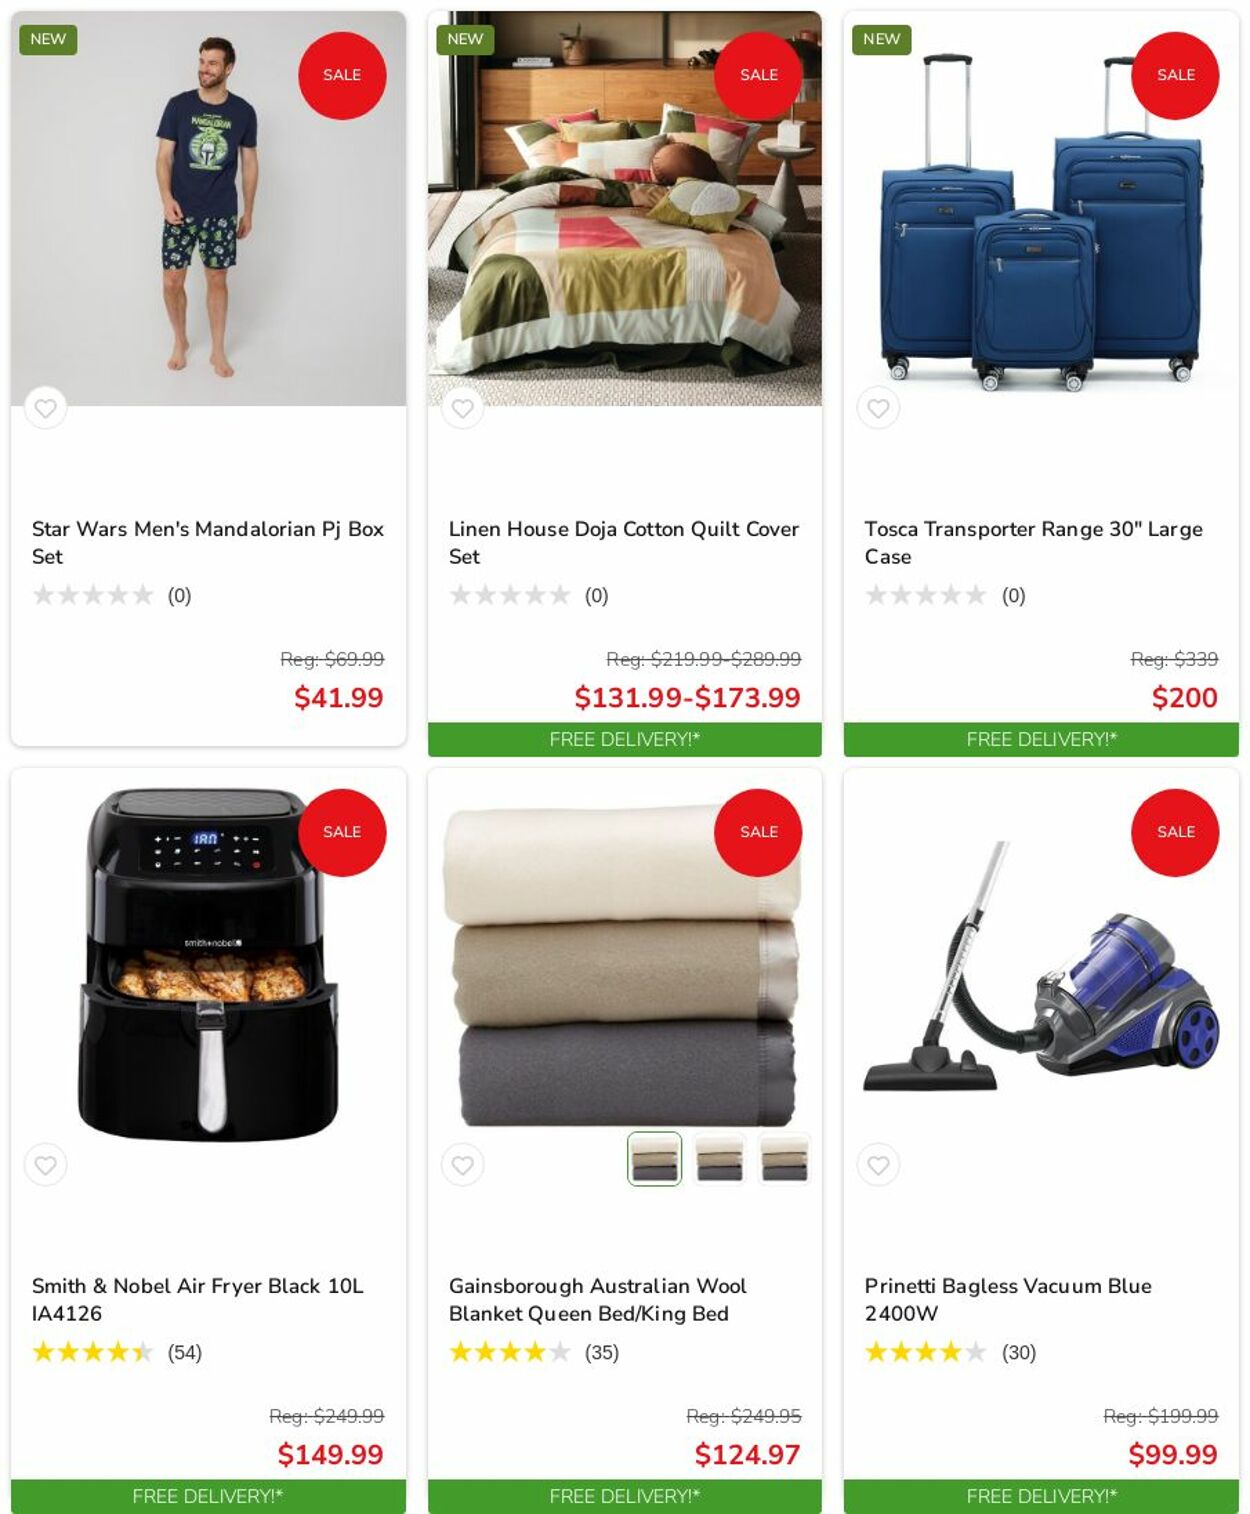Heart the Gainsborough Wool Blanket
Viewport: 1250px width, 1514px height.
462,1165
